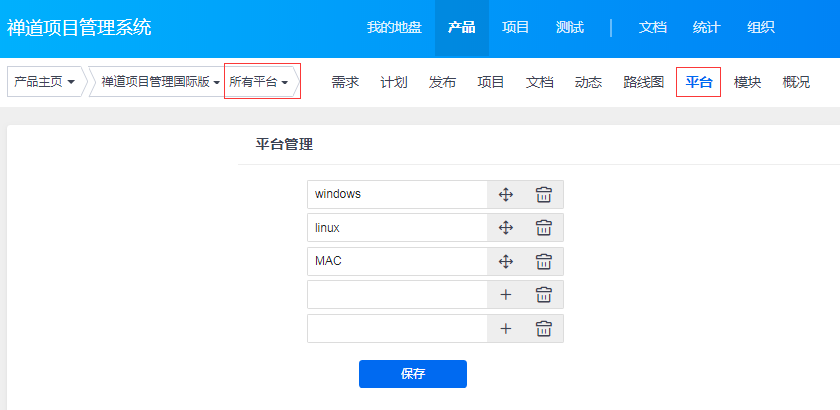The image size is (840, 410).
Task: Delete the linux platform row
Action: coord(544,228)
